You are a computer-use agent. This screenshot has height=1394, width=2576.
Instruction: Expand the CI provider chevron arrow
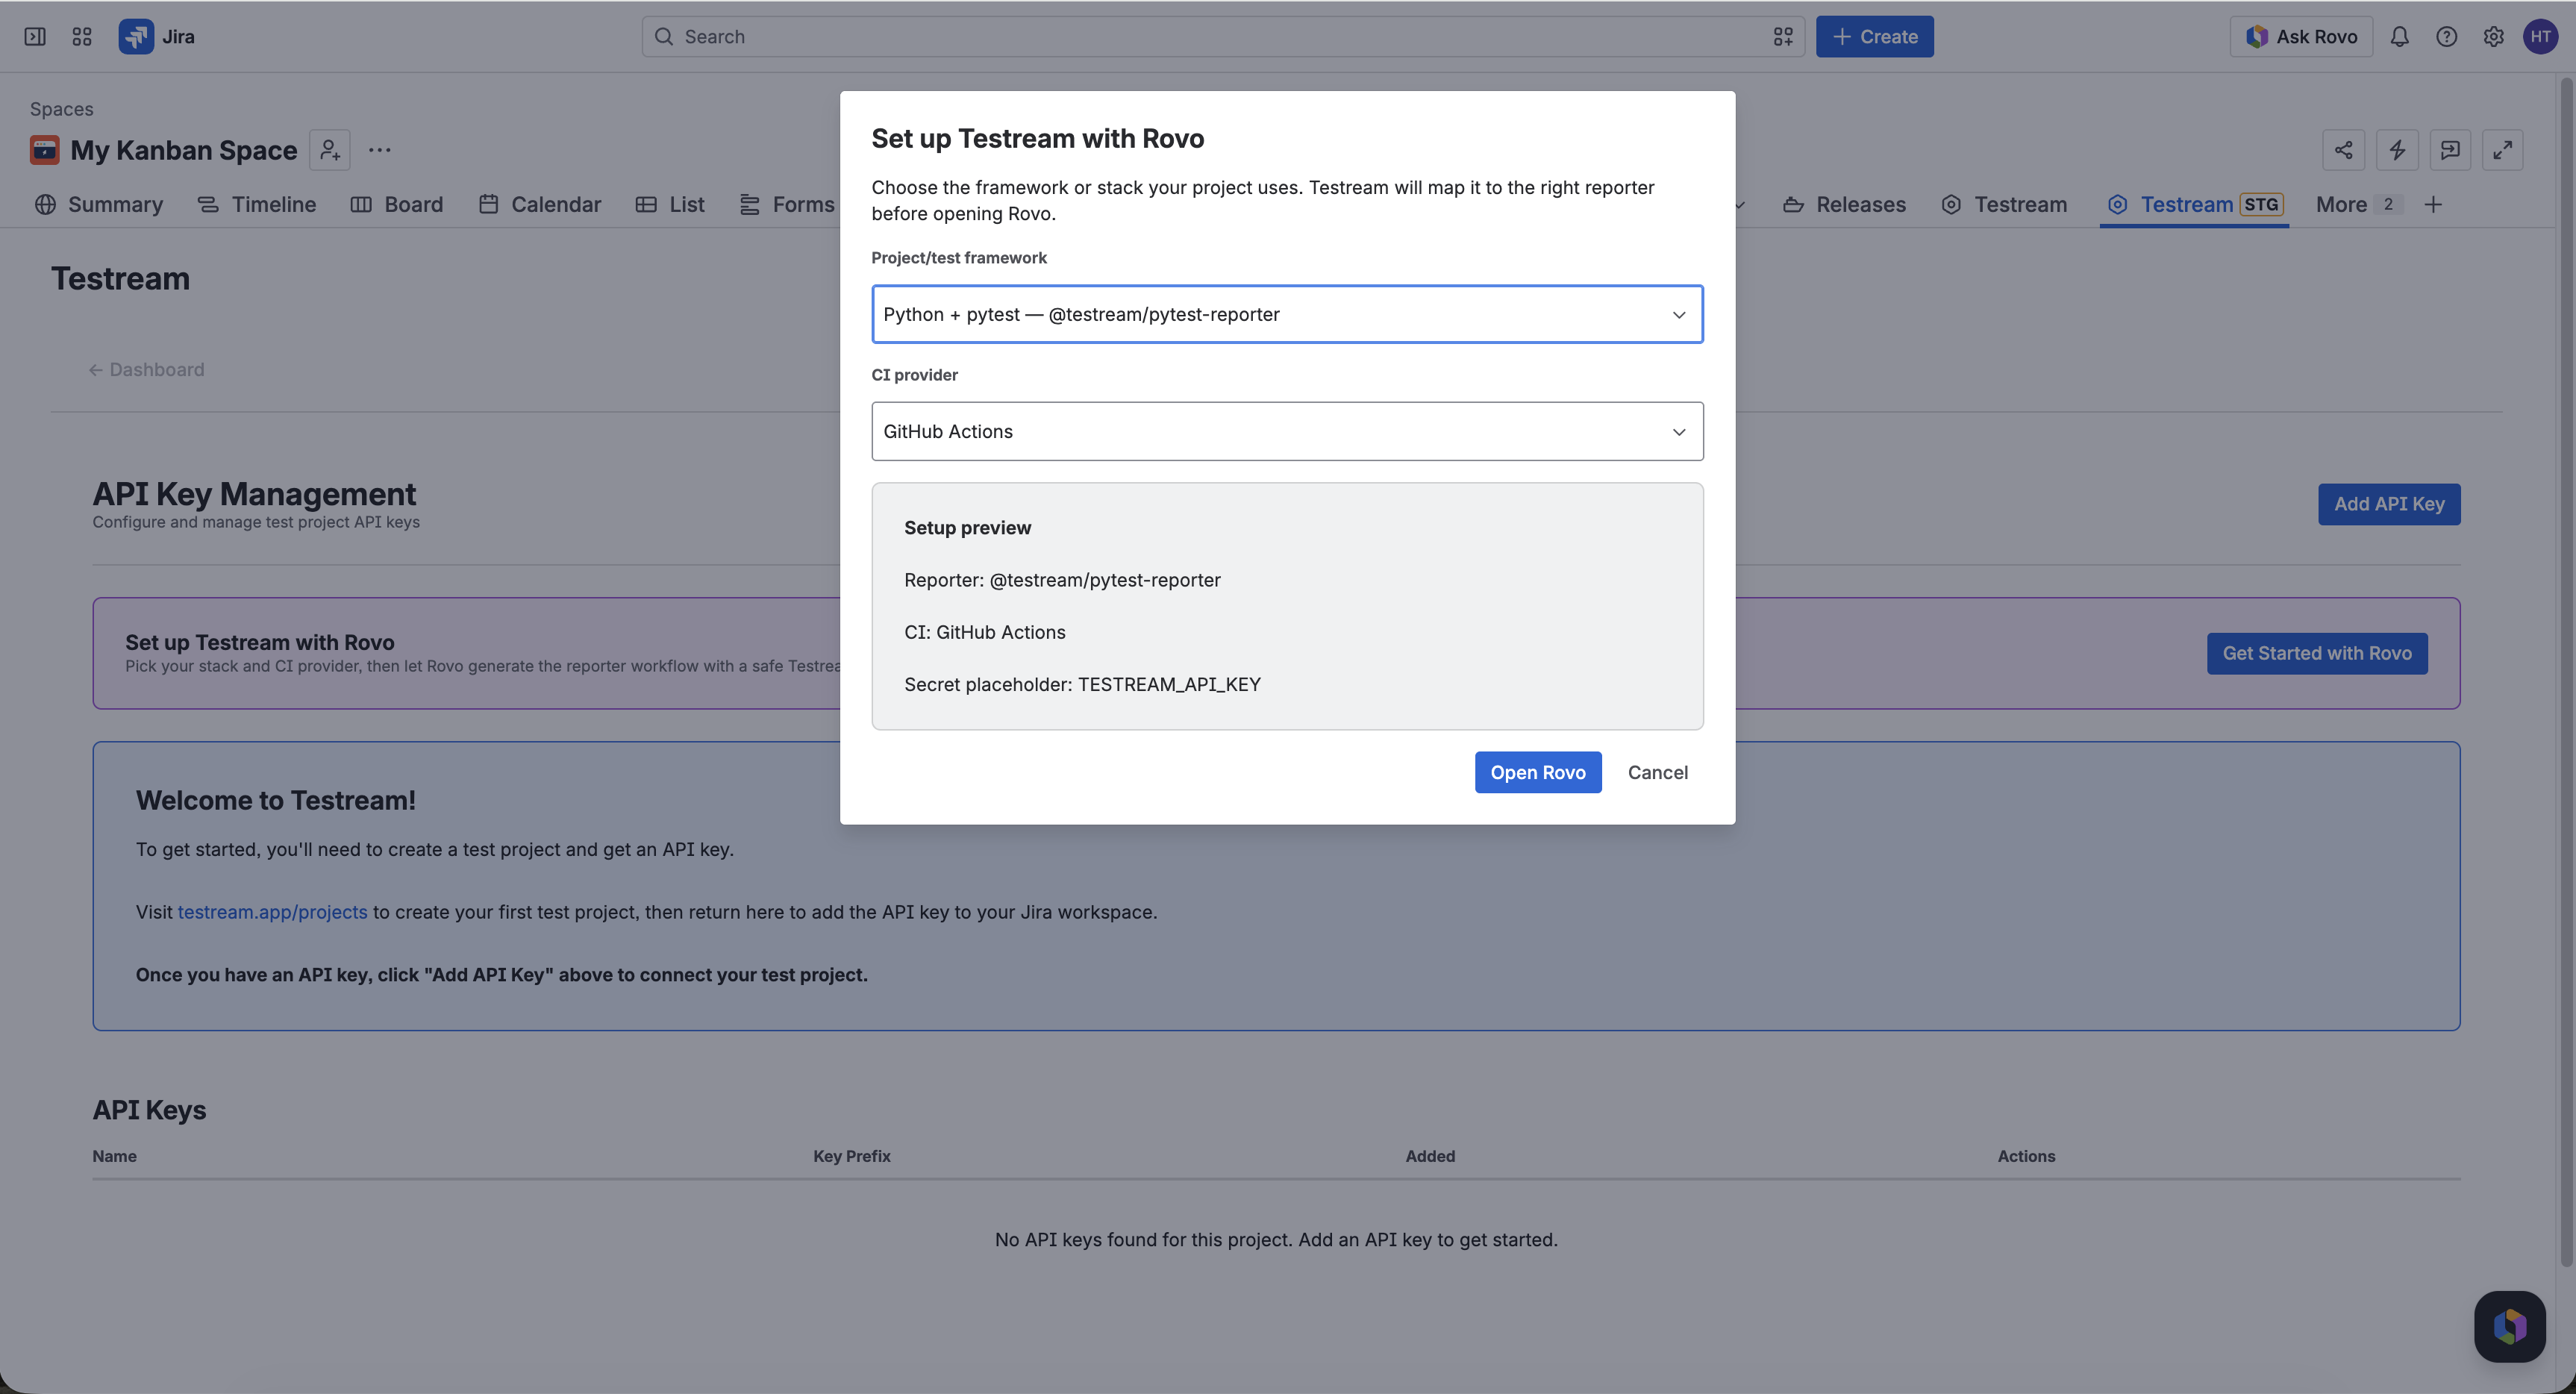coord(1679,432)
